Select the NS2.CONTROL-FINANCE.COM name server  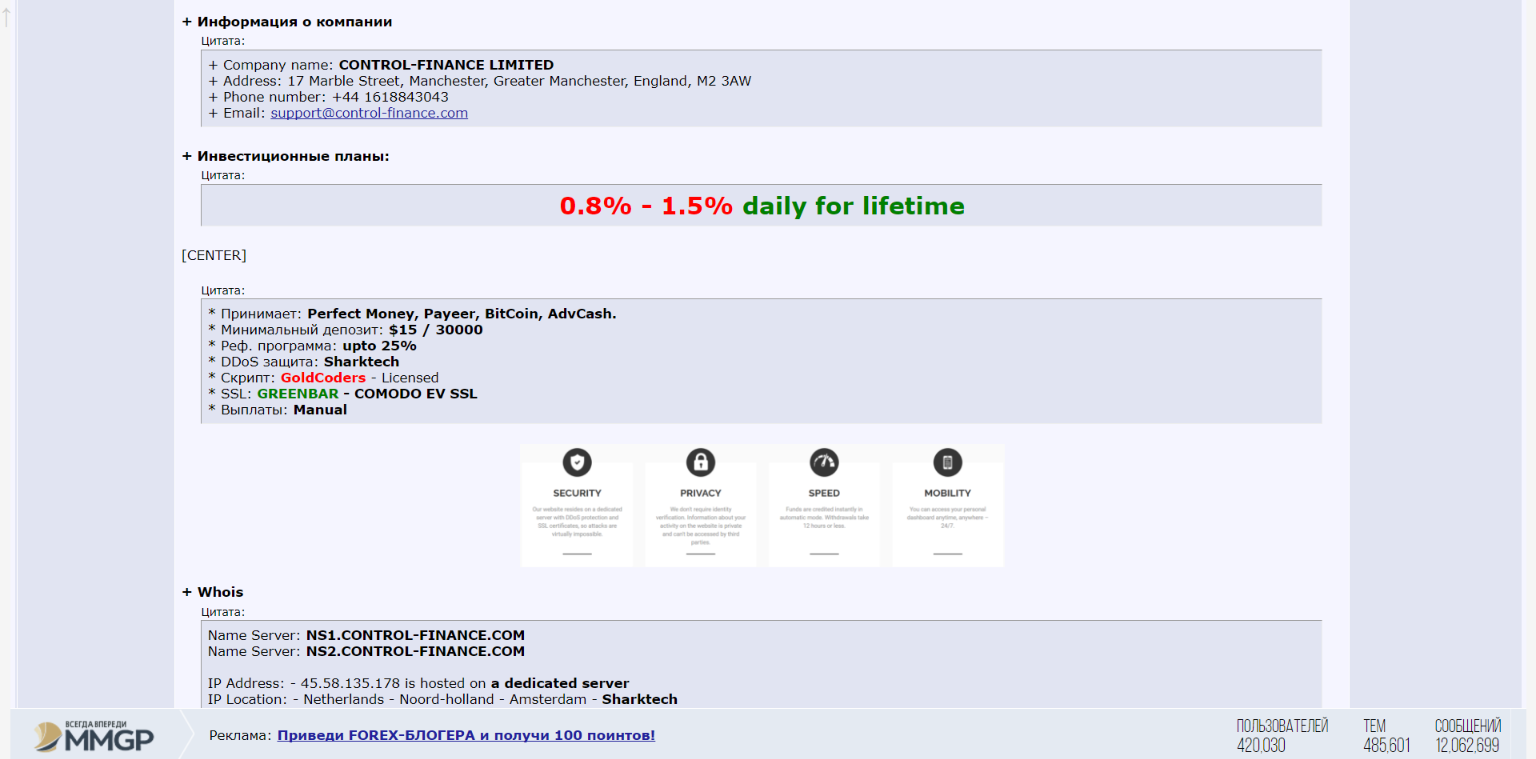pos(416,651)
